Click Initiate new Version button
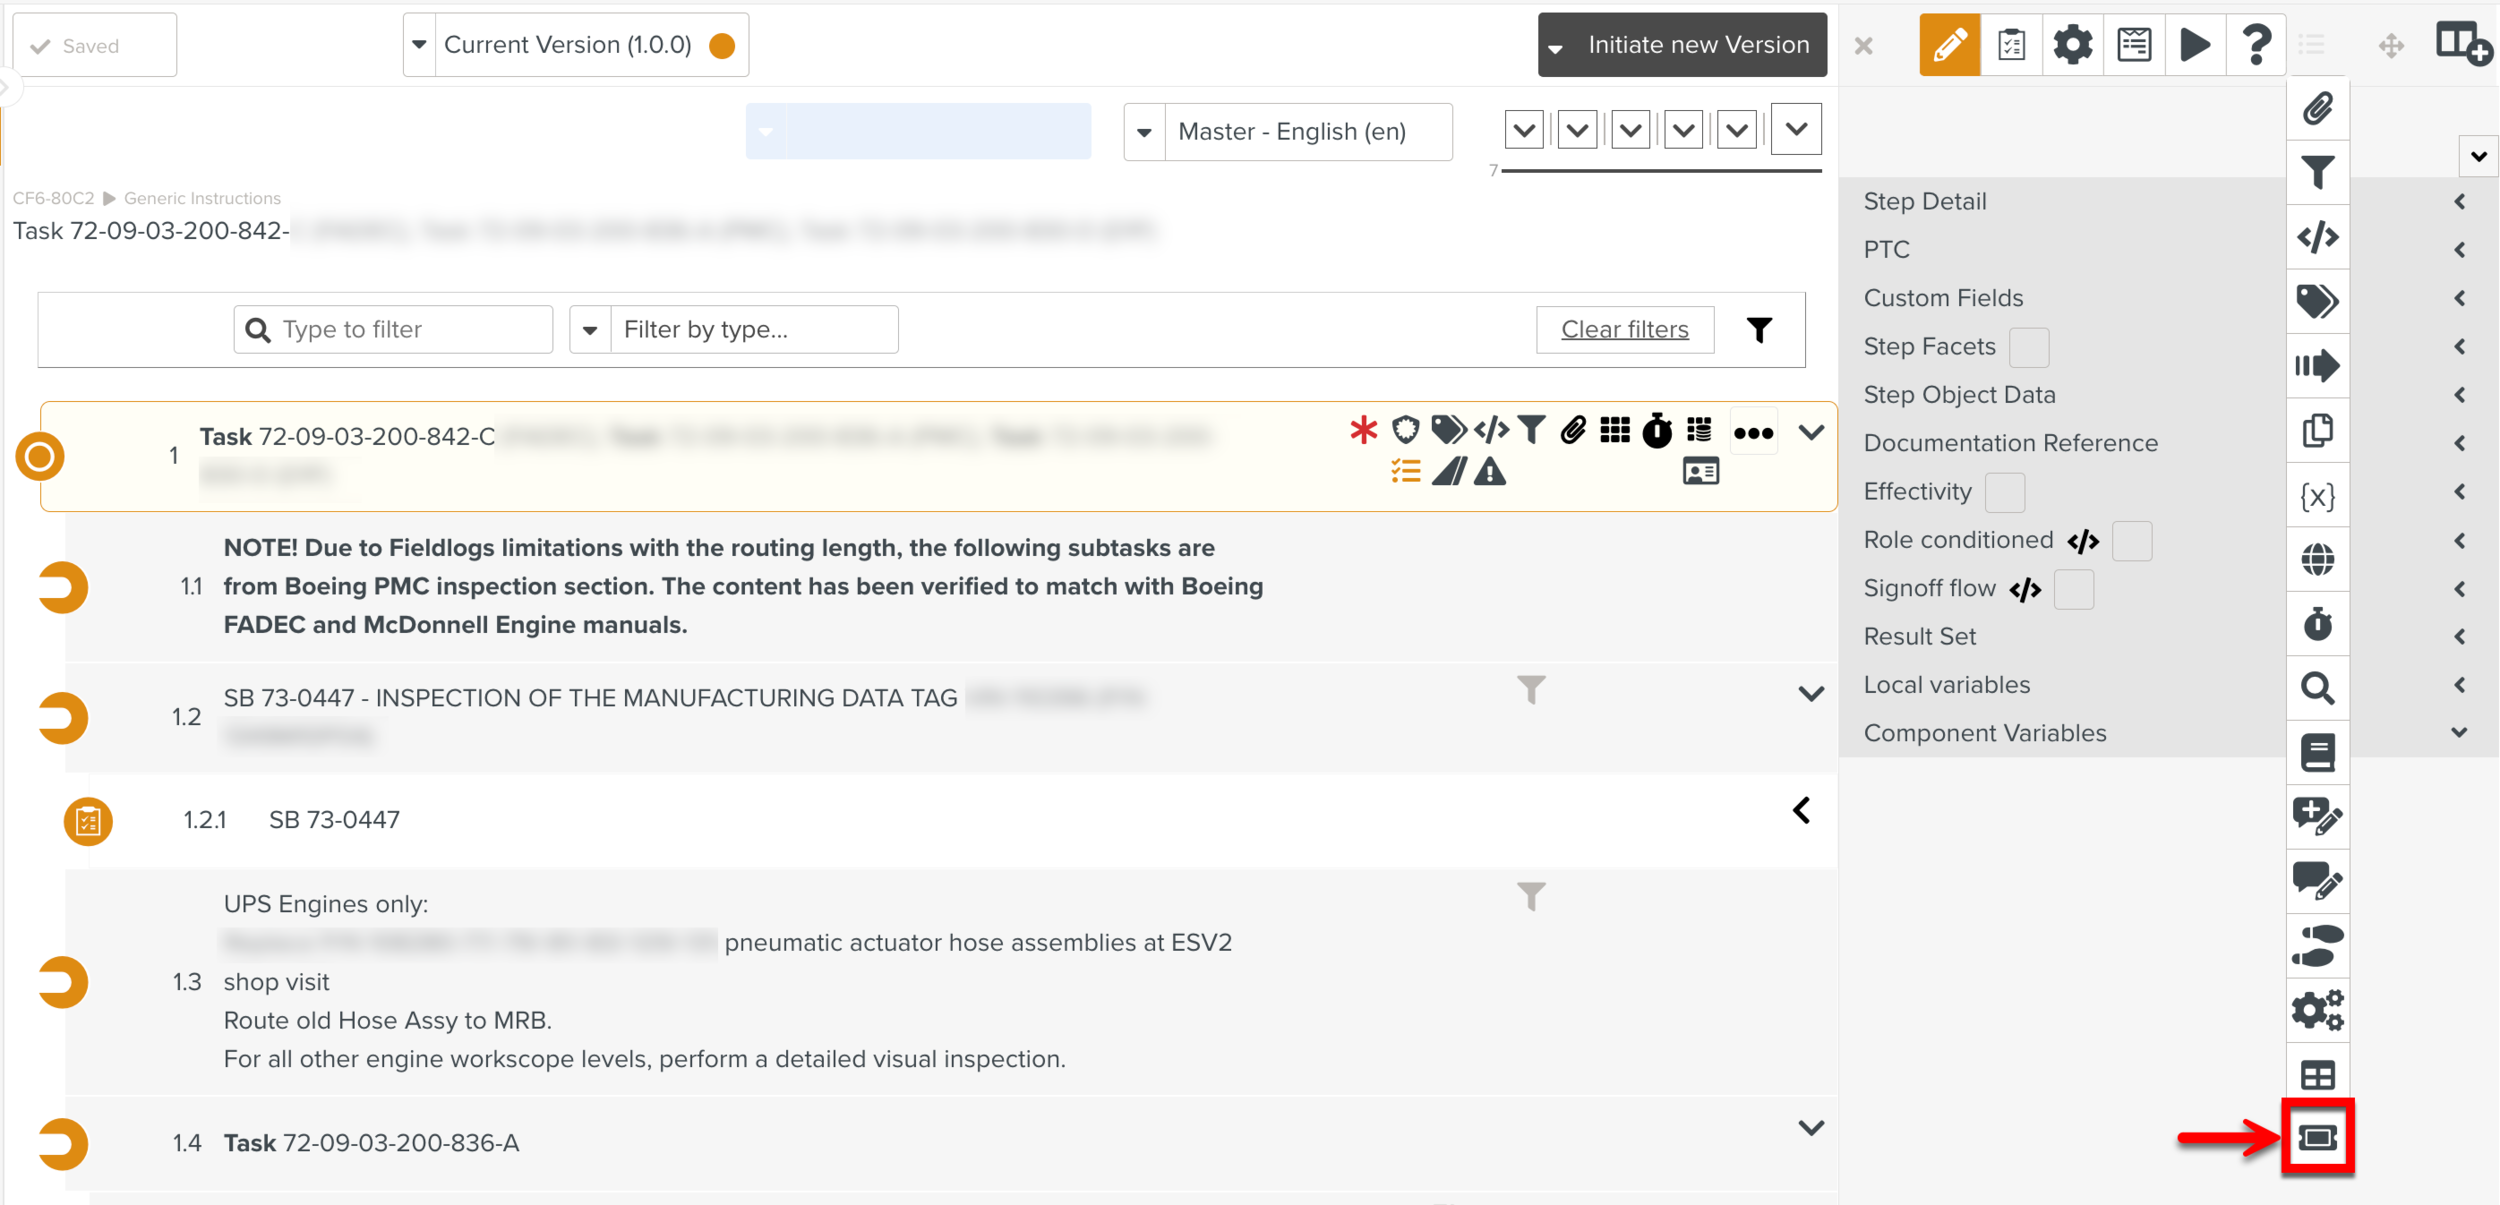Screen dimensions: 2500x1205 click(x=1697, y=45)
